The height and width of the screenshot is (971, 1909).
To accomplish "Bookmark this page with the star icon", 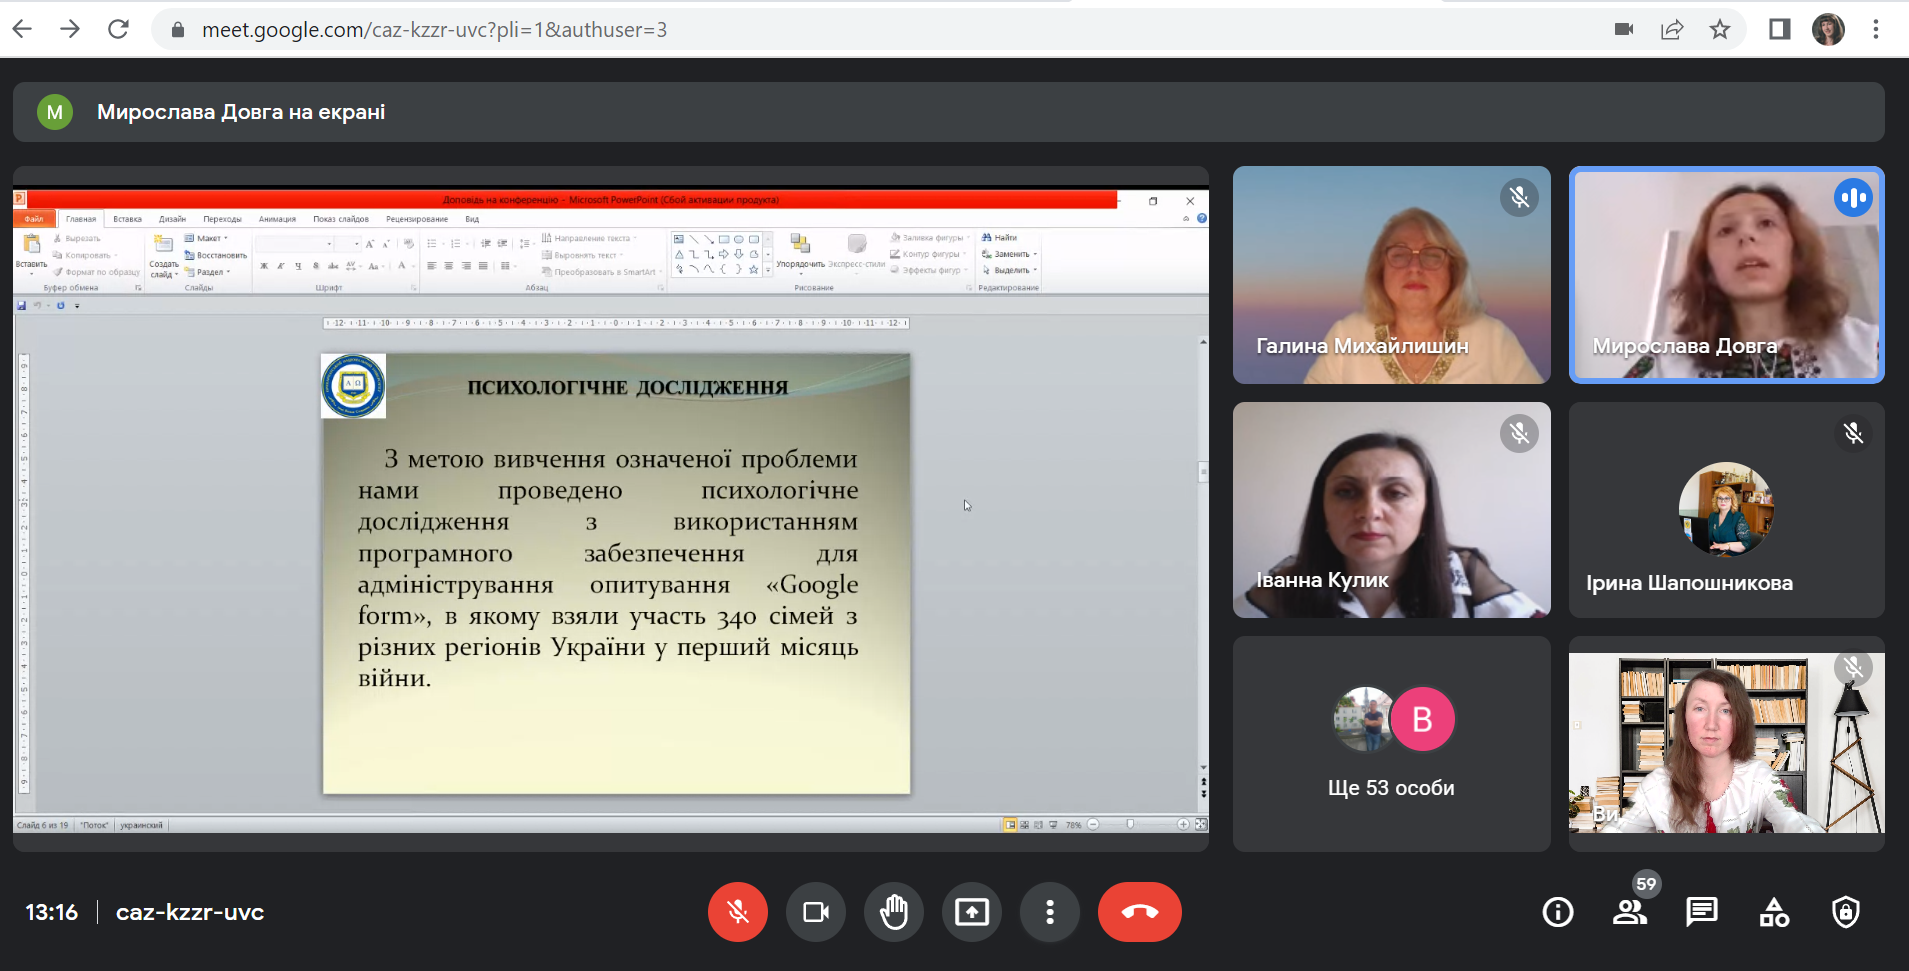I will [1720, 30].
